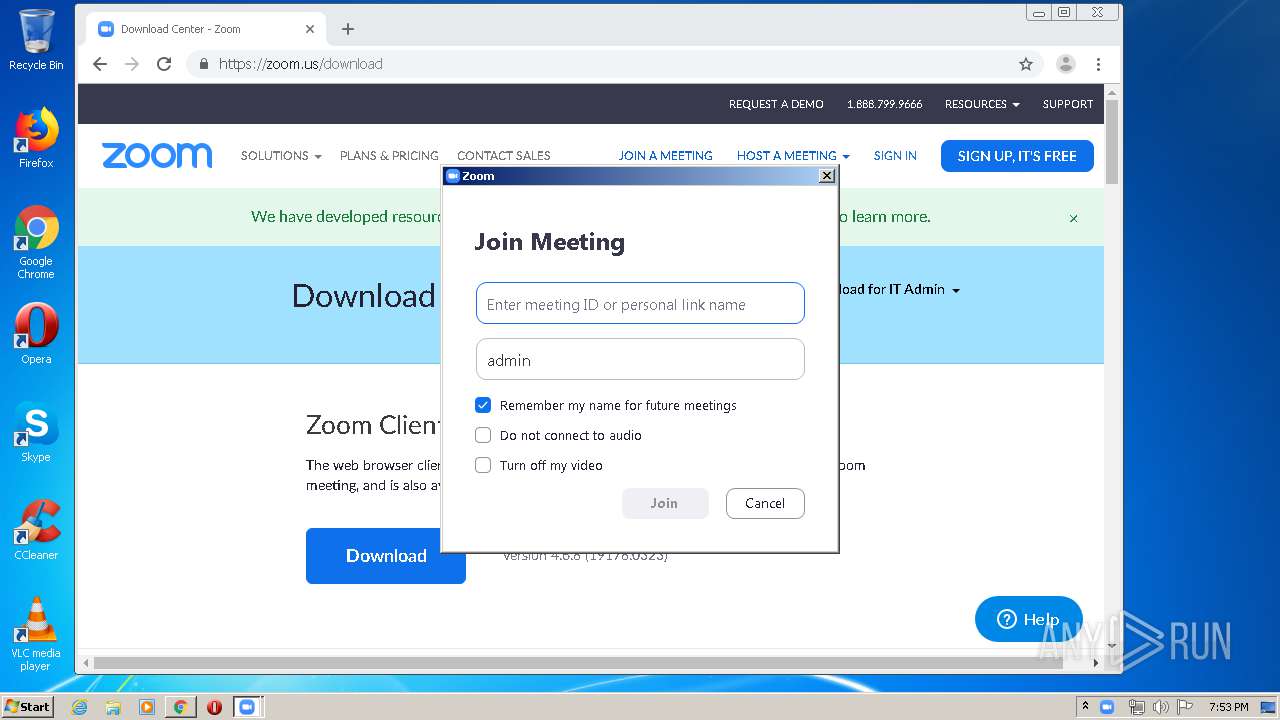Toggle Remember my name for future meetings
The width and height of the screenshot is (1280, 720).
(483, 405)
